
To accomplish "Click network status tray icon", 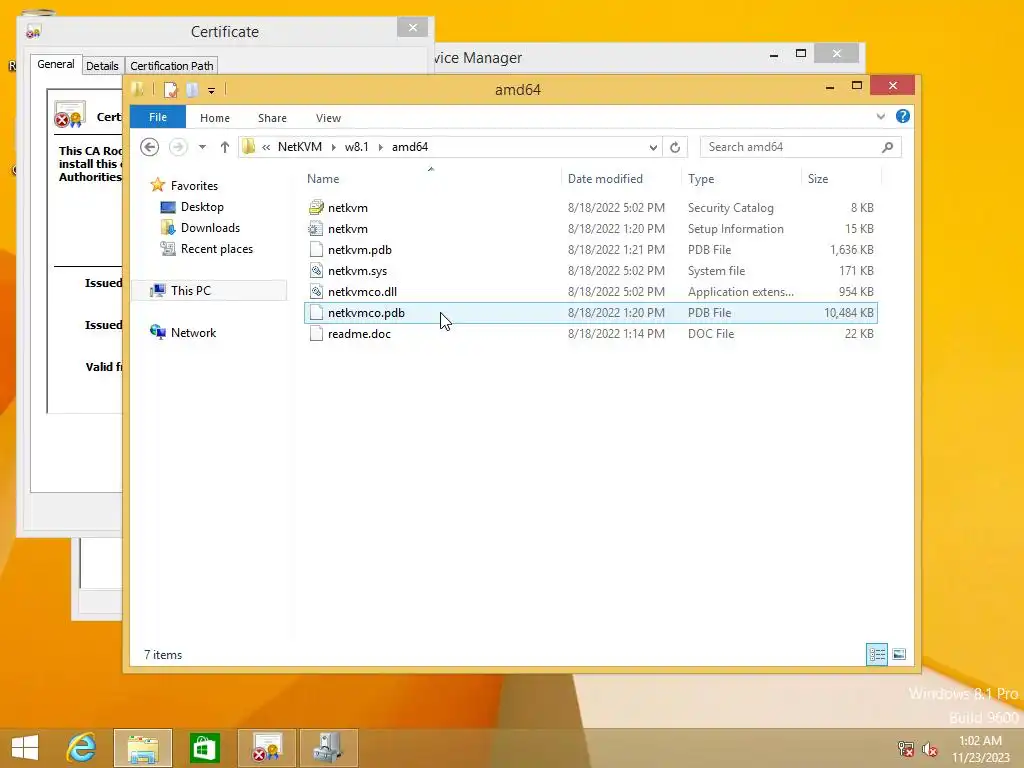I will point(906,748).
